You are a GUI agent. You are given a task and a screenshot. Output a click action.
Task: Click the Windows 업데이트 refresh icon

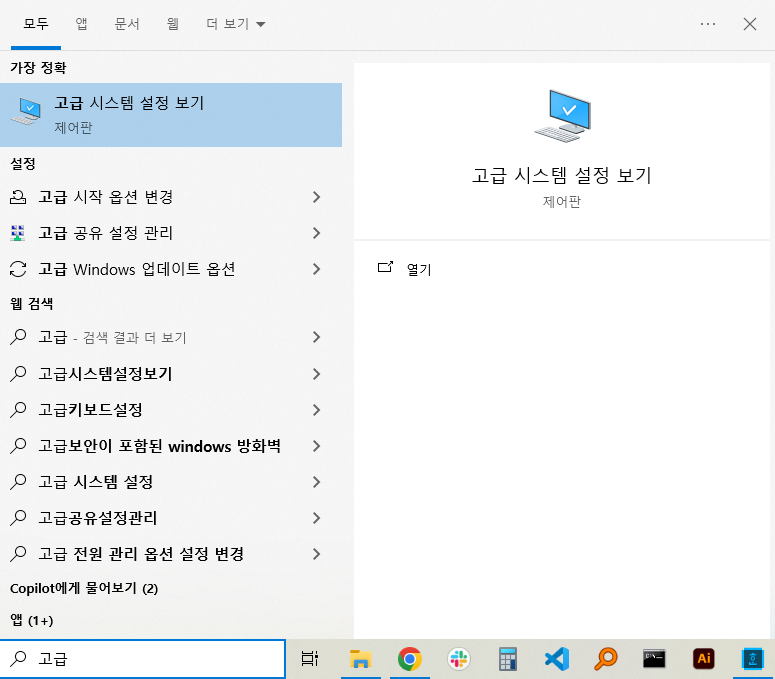18,269
